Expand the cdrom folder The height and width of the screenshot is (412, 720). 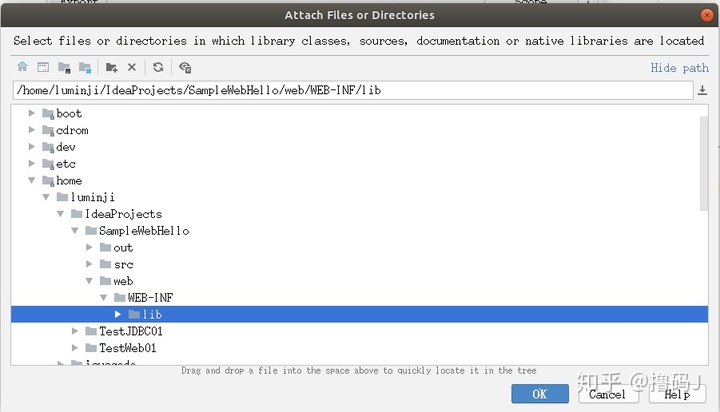(x=31, y=130)
